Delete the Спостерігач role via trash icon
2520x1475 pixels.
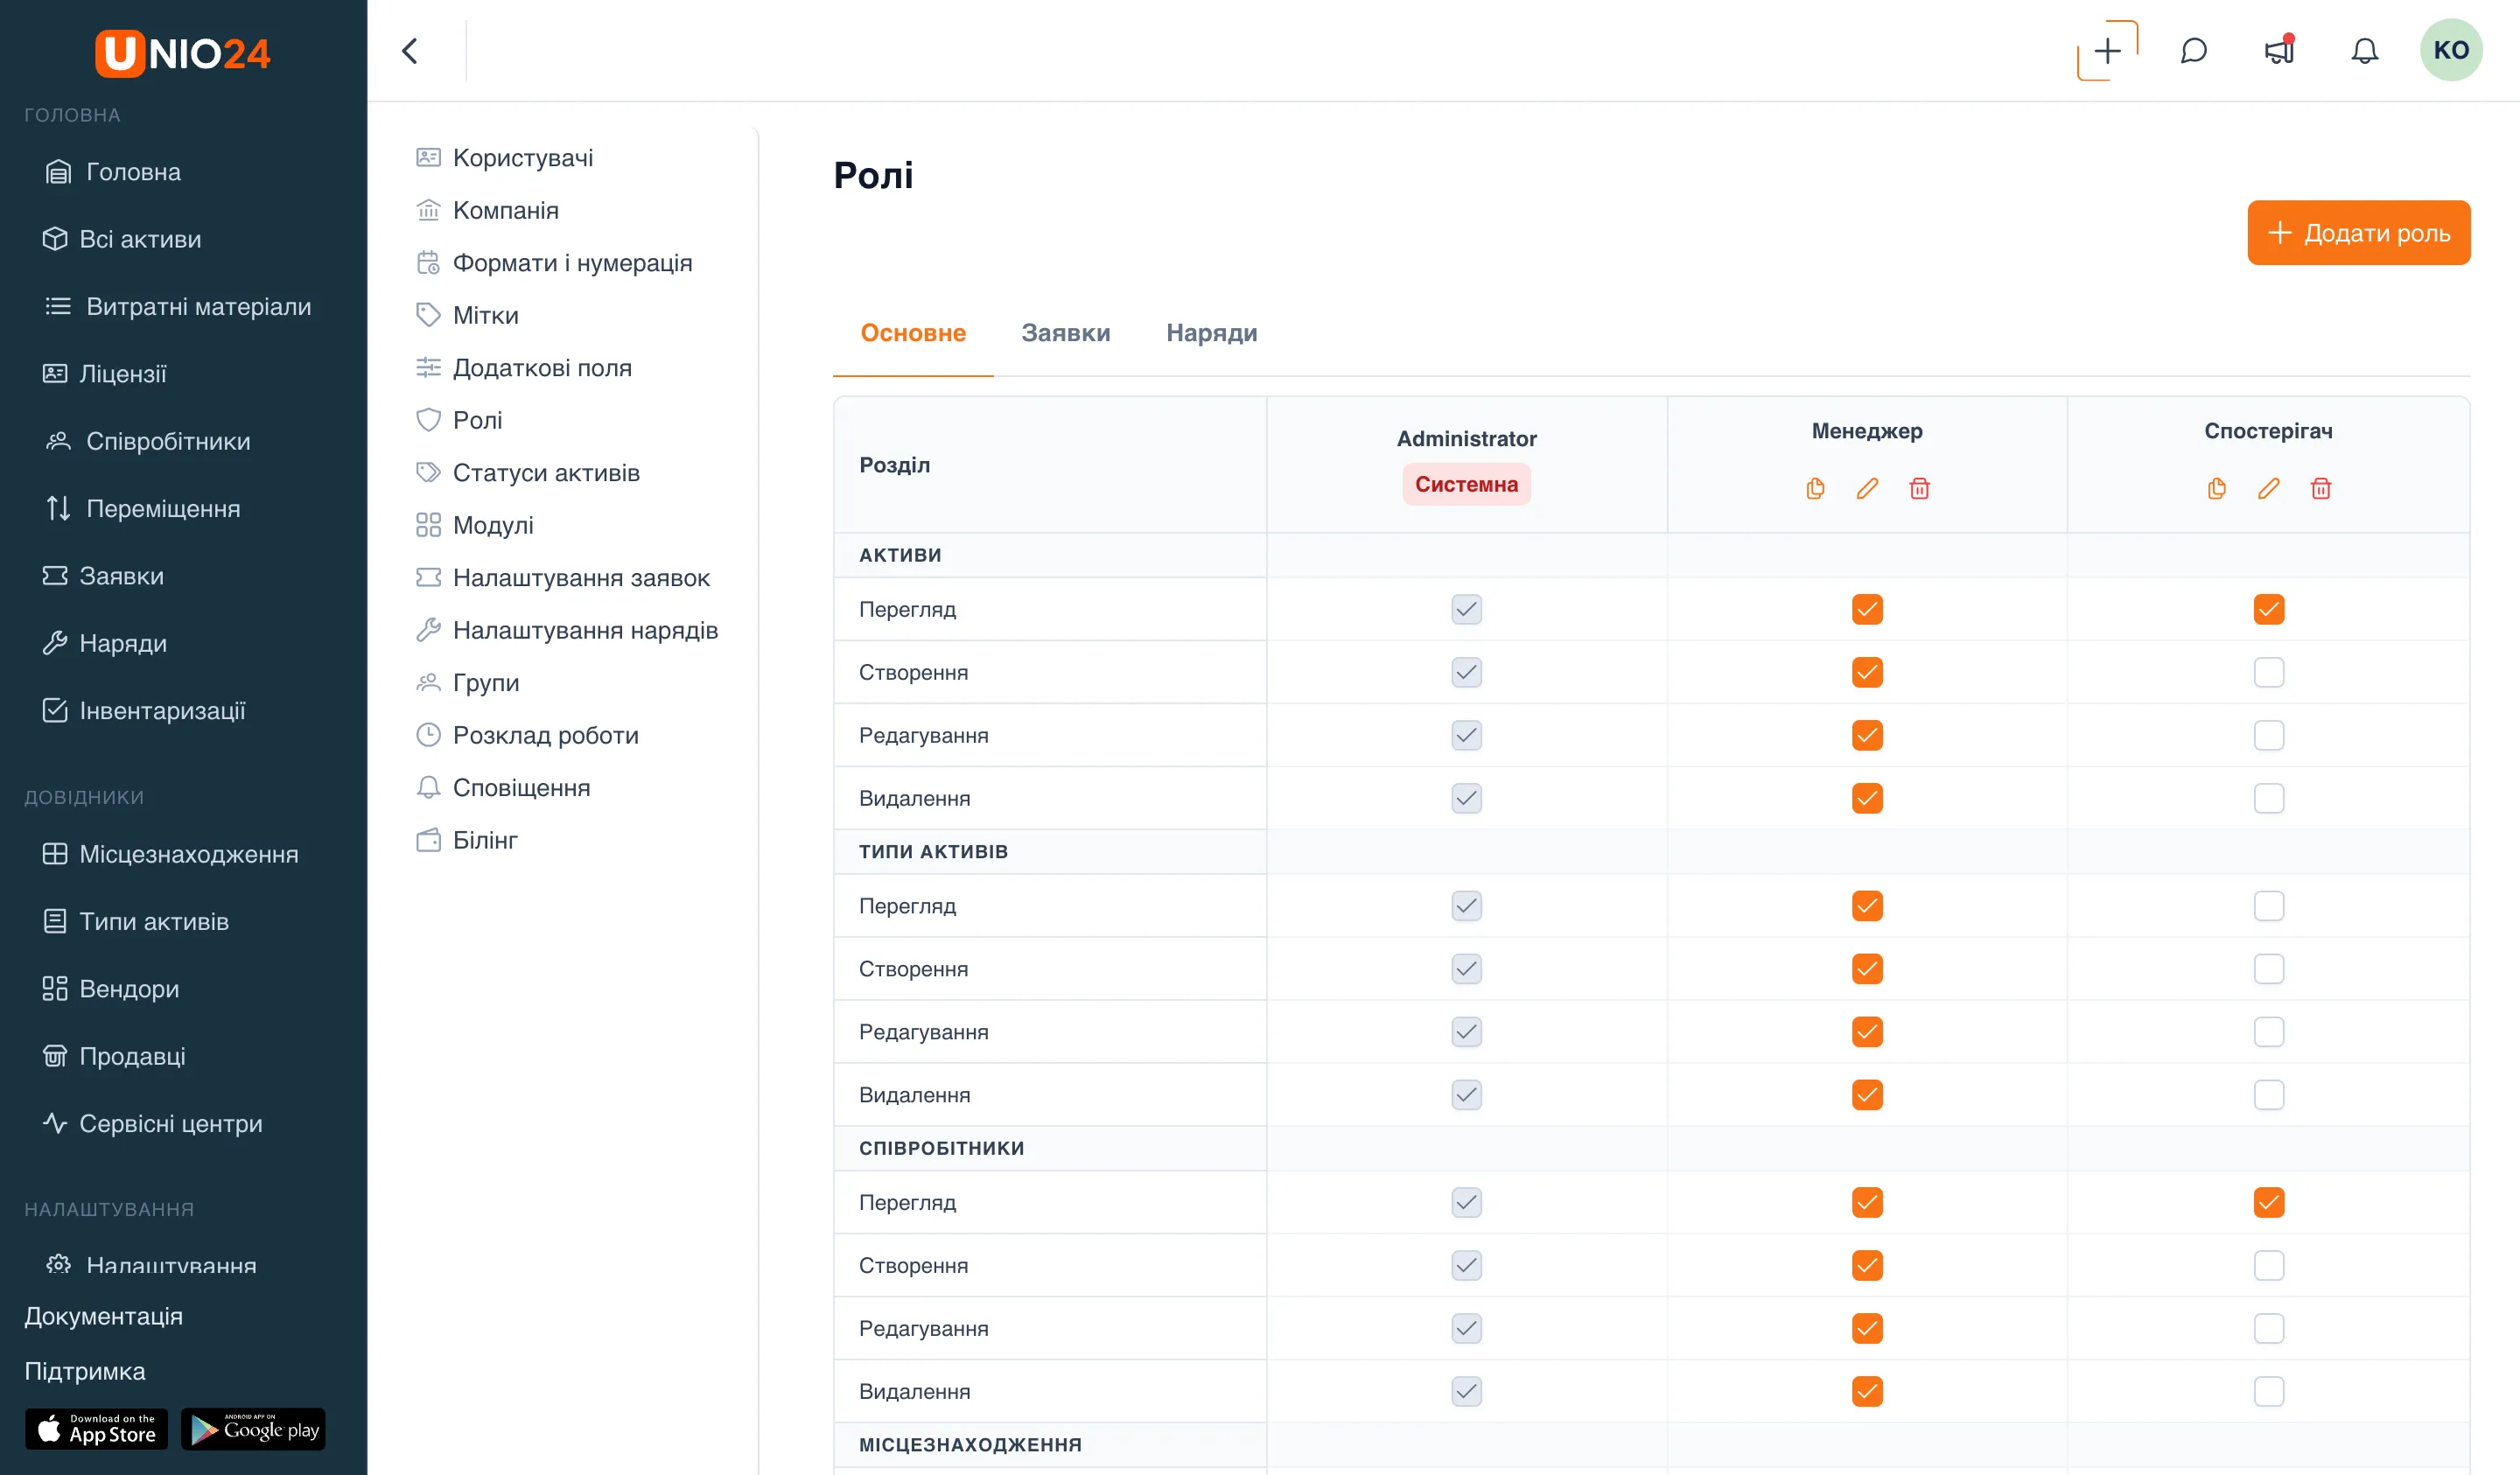pos(2321,488)
